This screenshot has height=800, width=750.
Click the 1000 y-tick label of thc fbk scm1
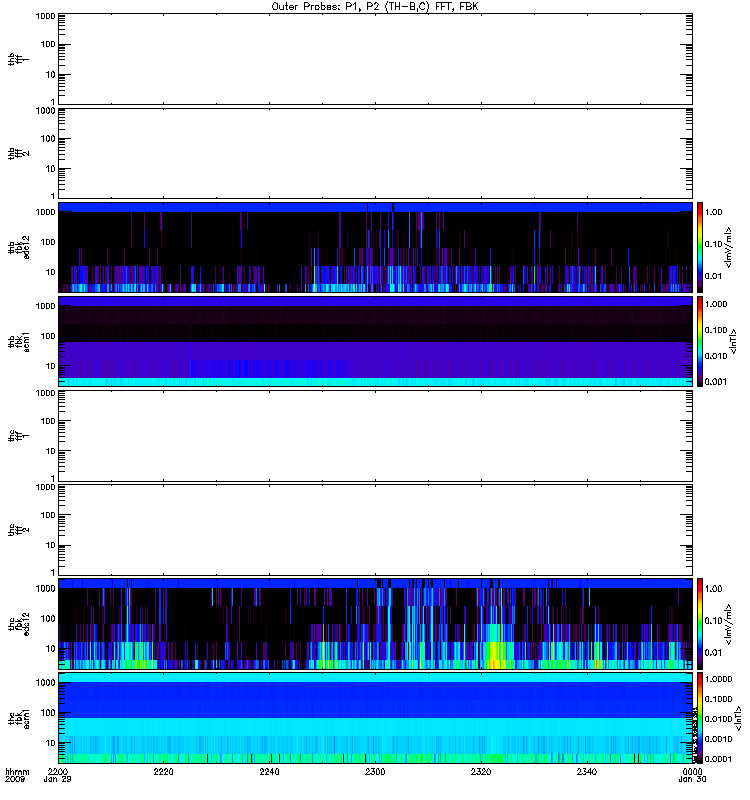(45, 683)
